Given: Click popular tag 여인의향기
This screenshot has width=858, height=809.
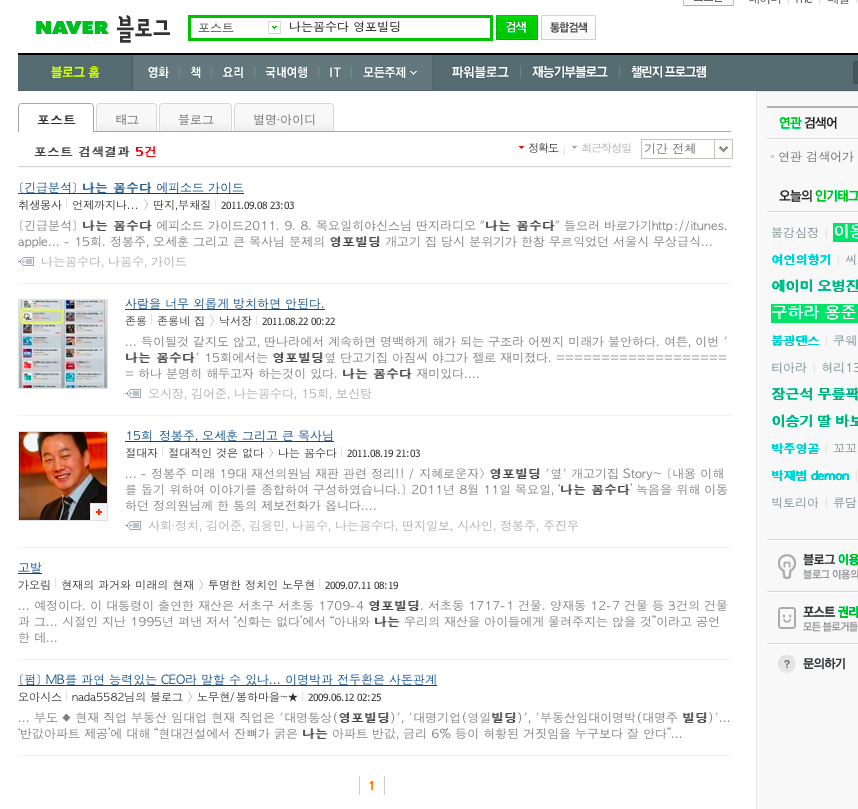Looking at the screenshot, I should click(801, 259).
